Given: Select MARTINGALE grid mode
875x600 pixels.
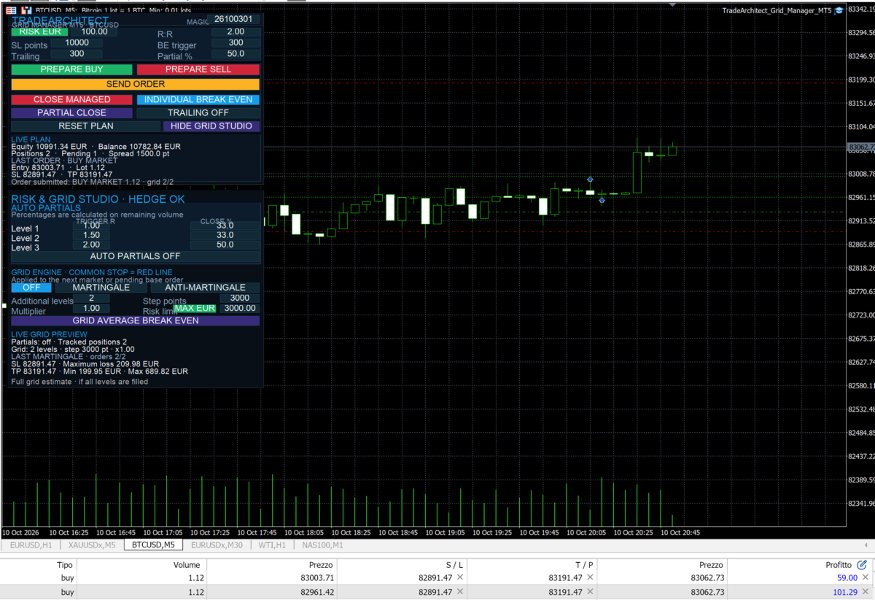Looking at the screenshot, I should pos(101,287).
